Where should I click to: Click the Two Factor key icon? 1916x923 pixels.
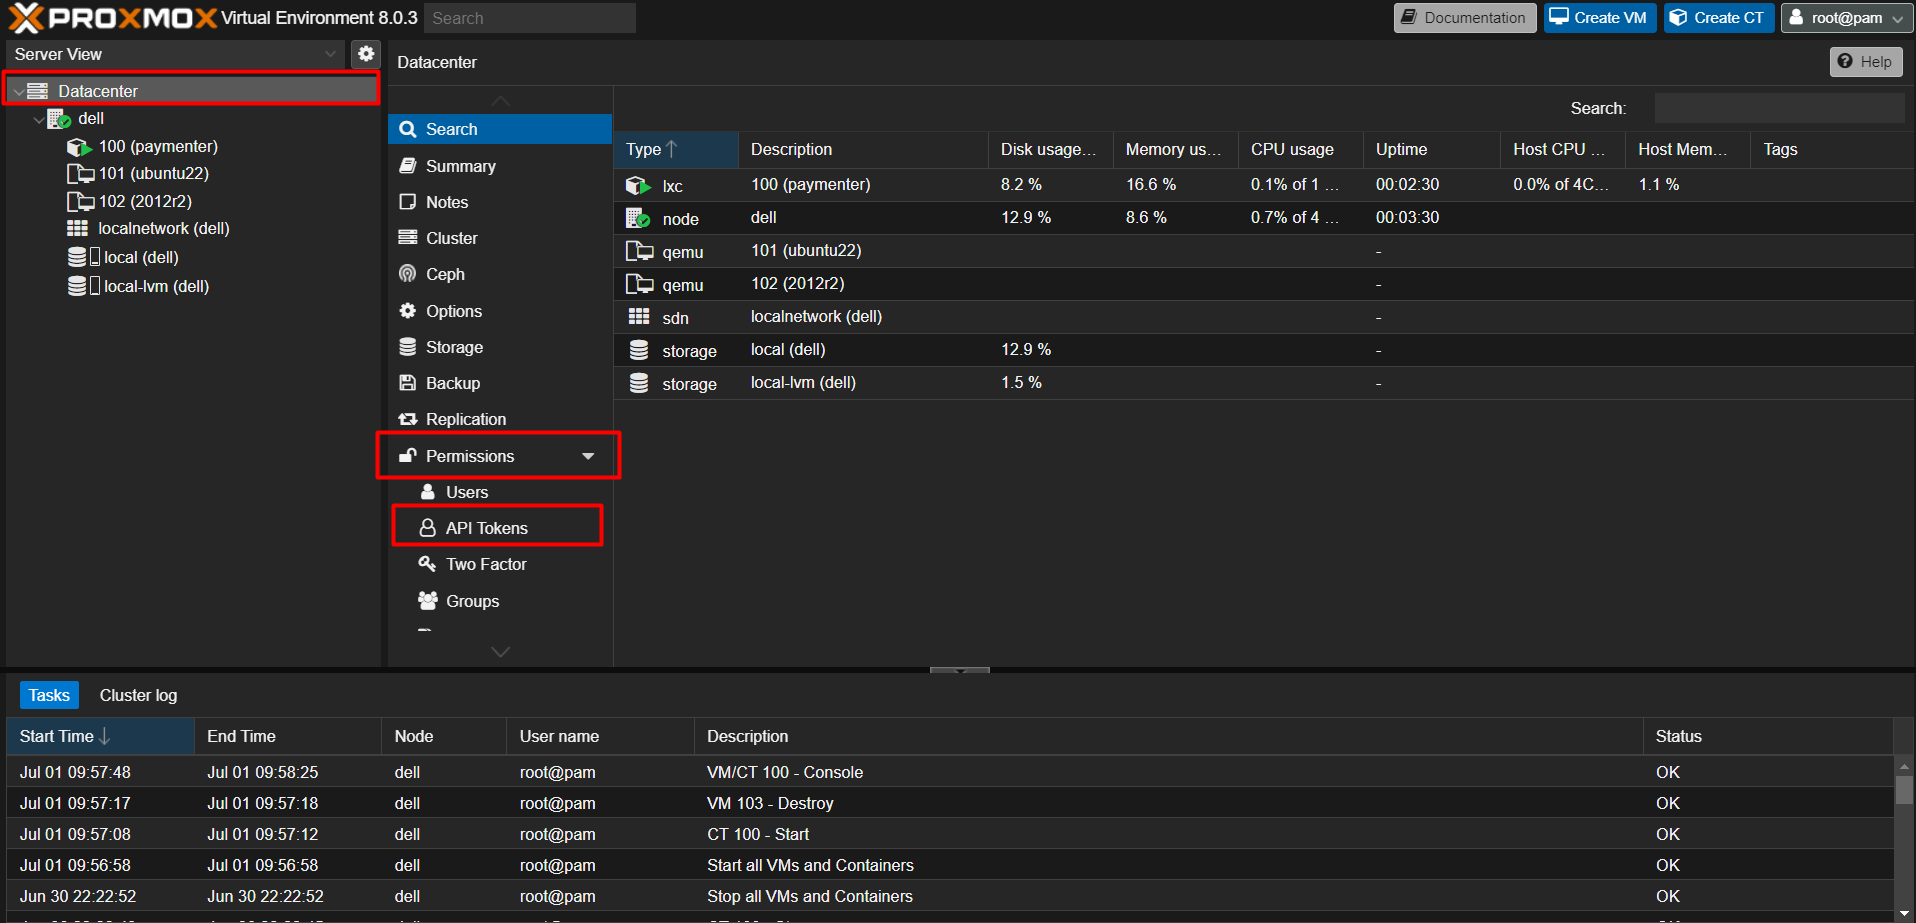(x=427, y=564)
